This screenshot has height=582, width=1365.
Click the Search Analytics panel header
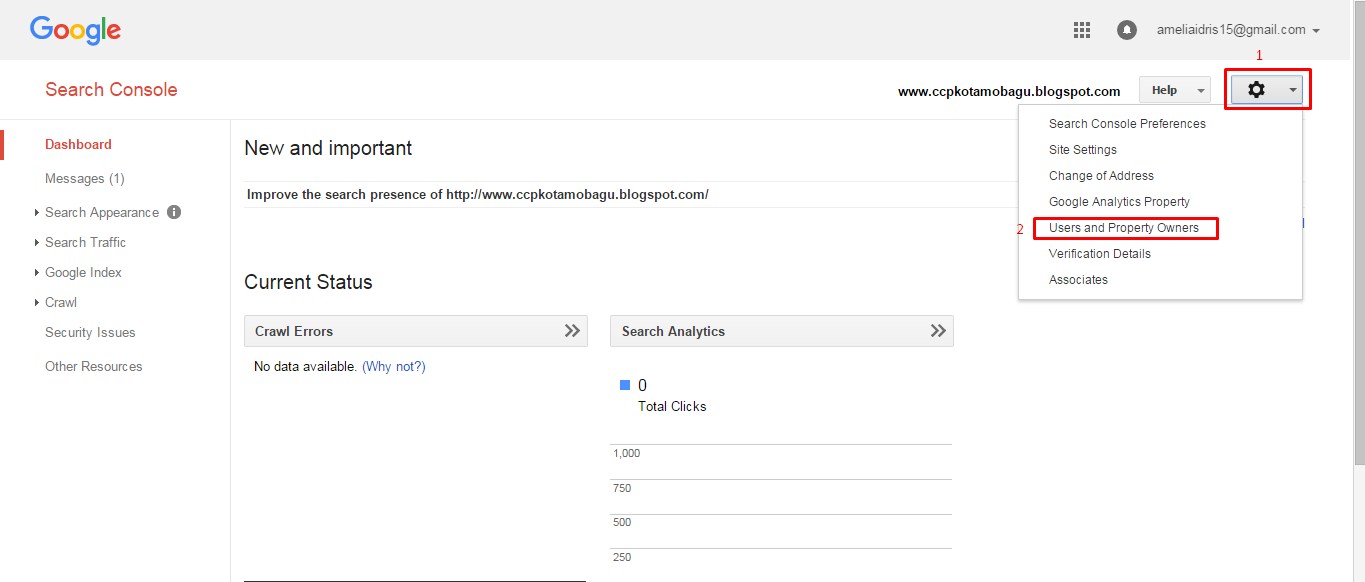tap(782, 331)
